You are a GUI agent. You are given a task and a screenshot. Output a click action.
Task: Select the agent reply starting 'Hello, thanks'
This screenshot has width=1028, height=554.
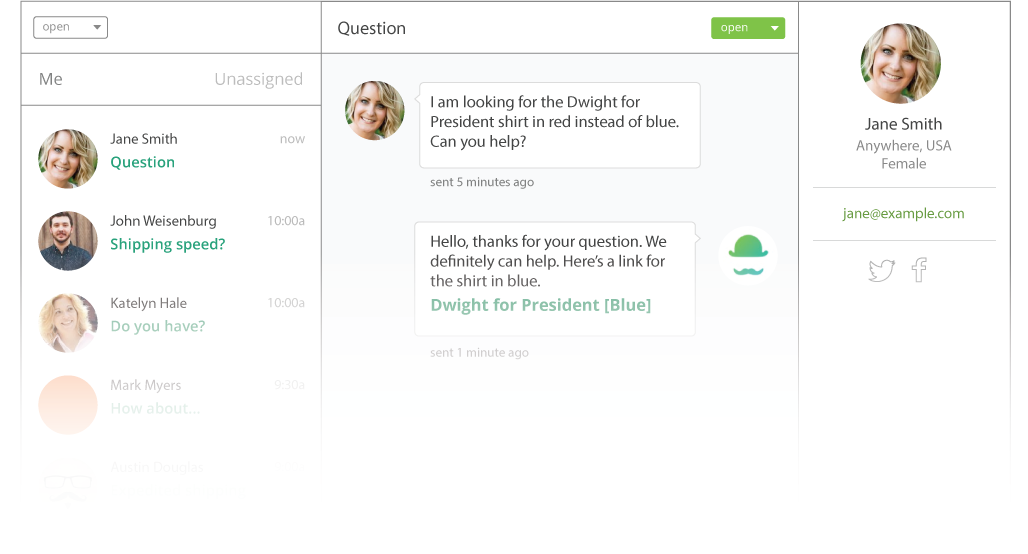tap(555, 279)
